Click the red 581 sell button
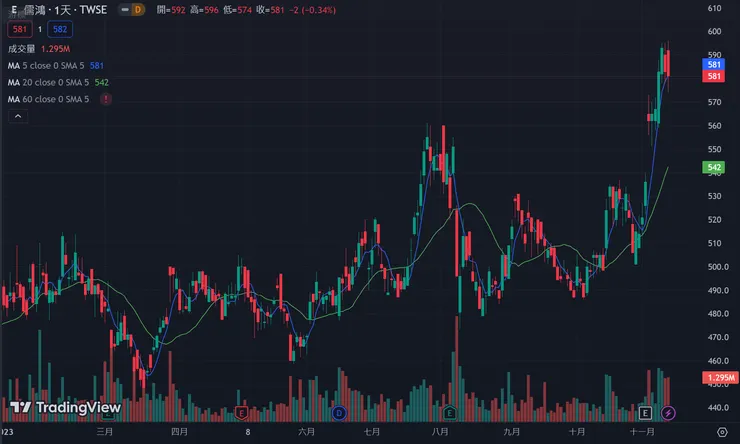The height and width of the screenshot is (444, 740). pyautogui.click(x=20, y=29)
